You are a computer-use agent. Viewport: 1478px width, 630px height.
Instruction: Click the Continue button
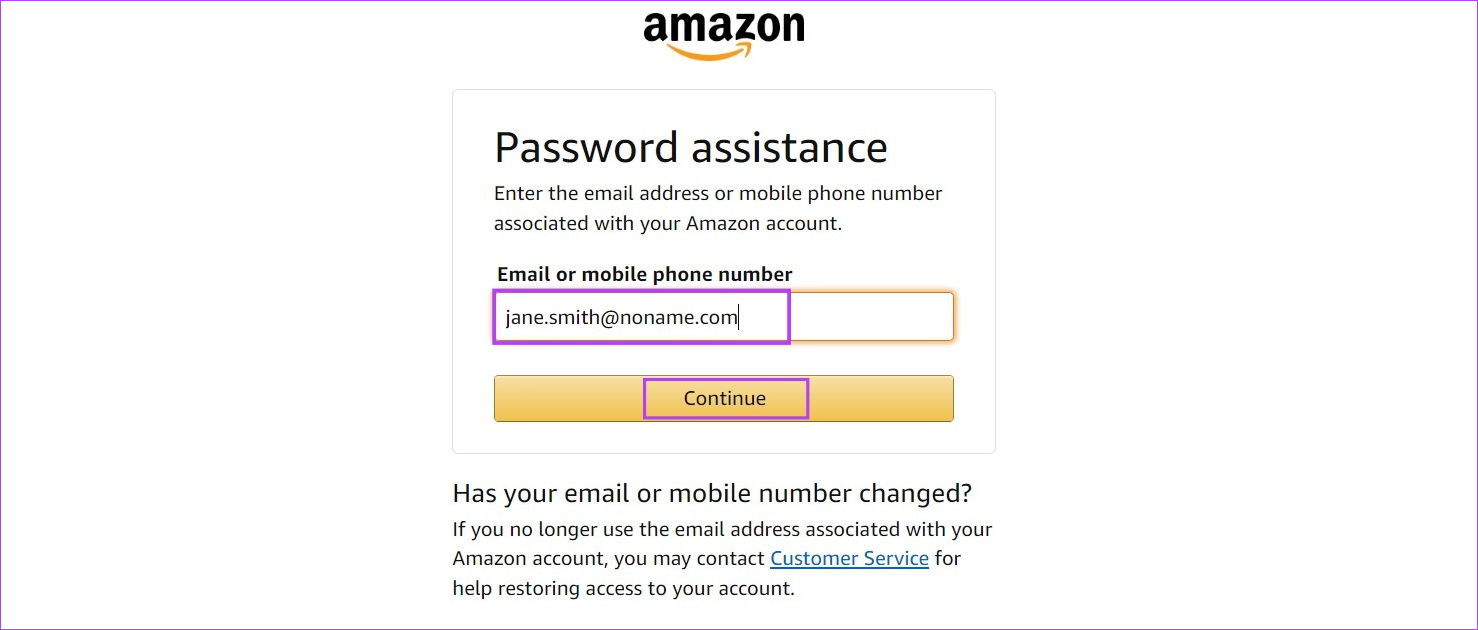[x=724, y=398]
